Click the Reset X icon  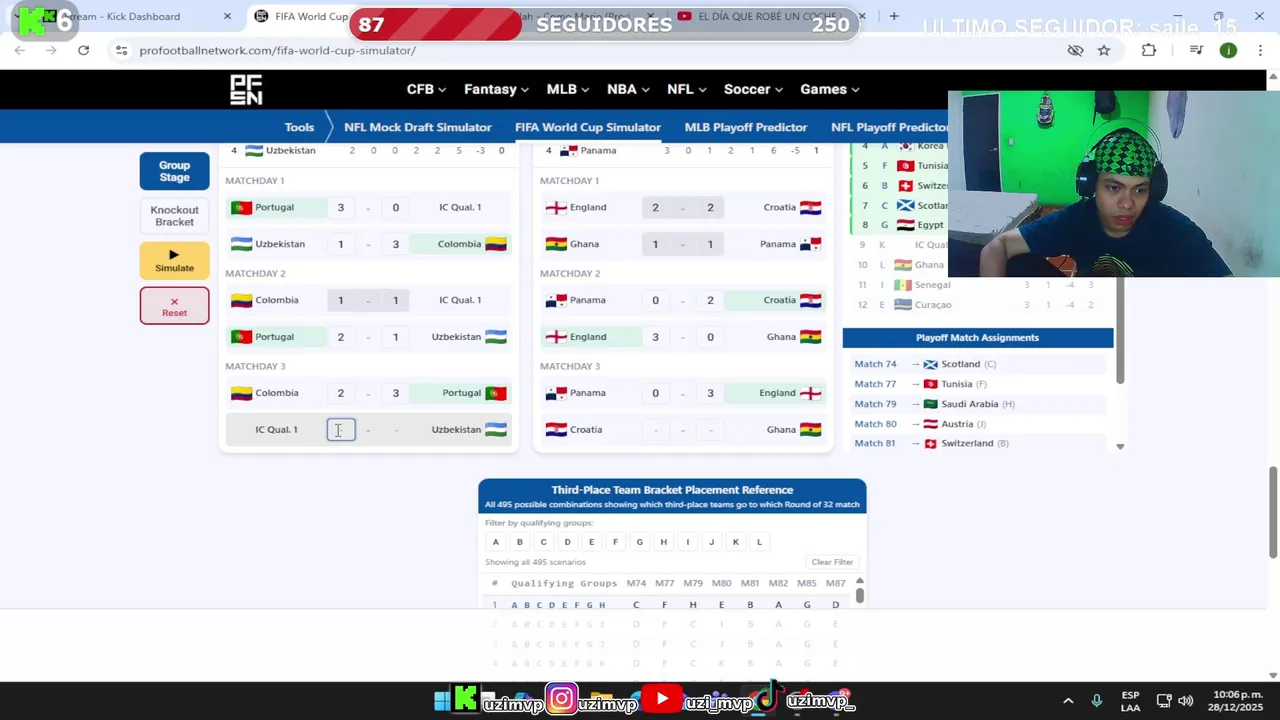coord(174,301)
